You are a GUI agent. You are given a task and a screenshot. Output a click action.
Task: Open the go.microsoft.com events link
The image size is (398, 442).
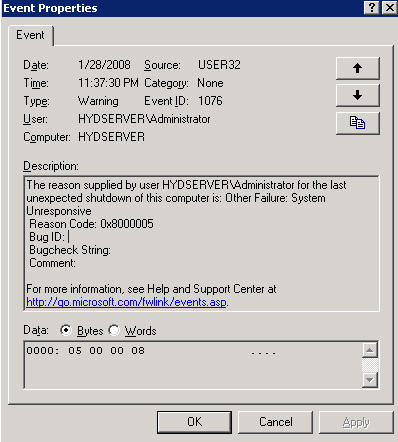click(x=126, y=302)
